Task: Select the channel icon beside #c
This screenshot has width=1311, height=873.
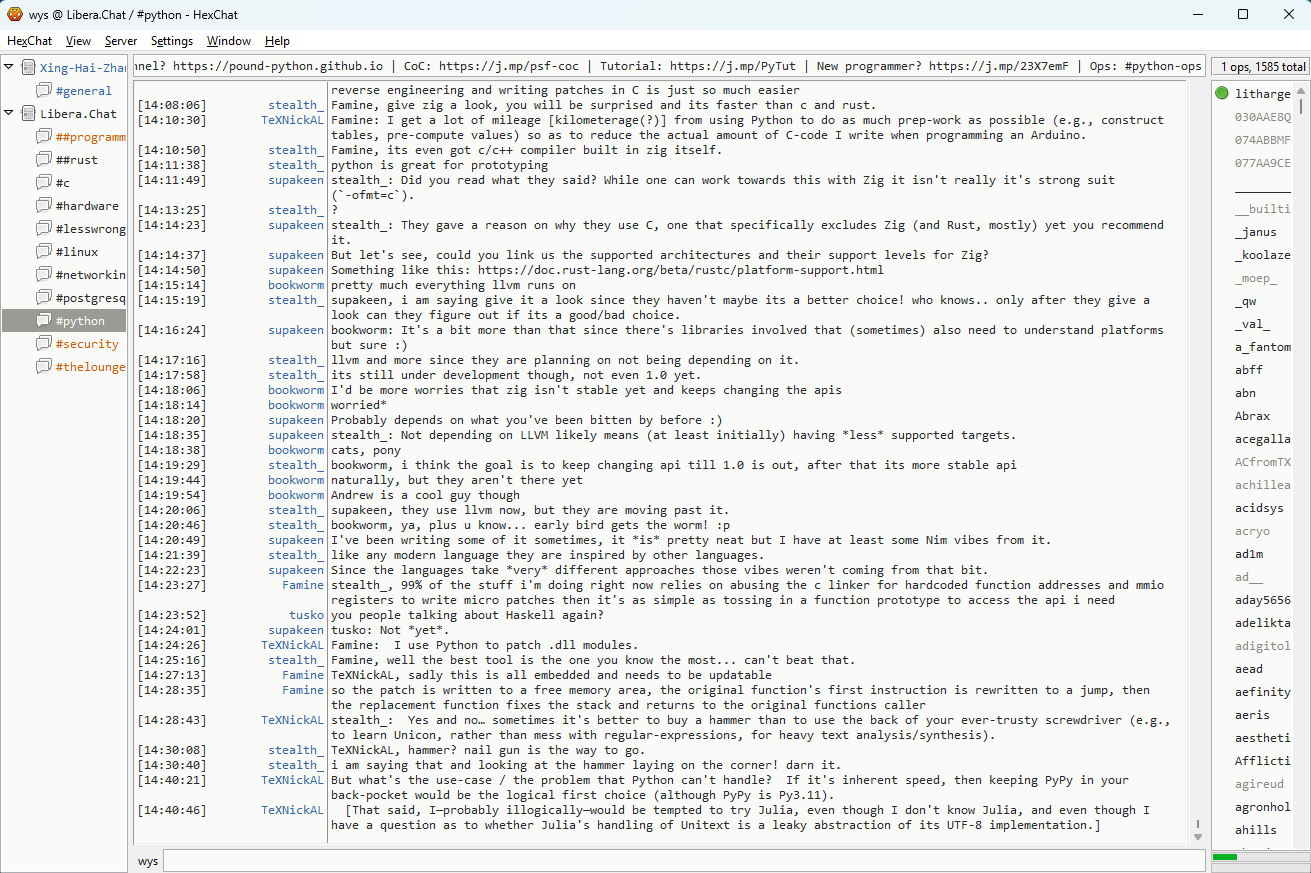Action: tap(44, 183)
